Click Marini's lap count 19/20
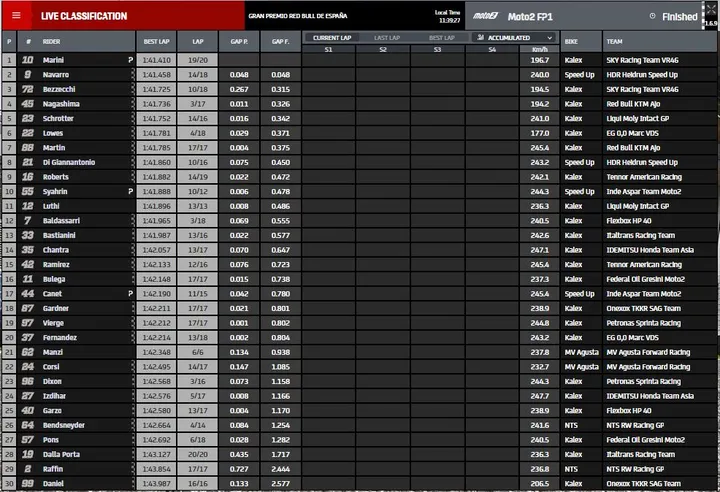Image resolution: width=720 pixels, height=492 pixels. (197, 60)
